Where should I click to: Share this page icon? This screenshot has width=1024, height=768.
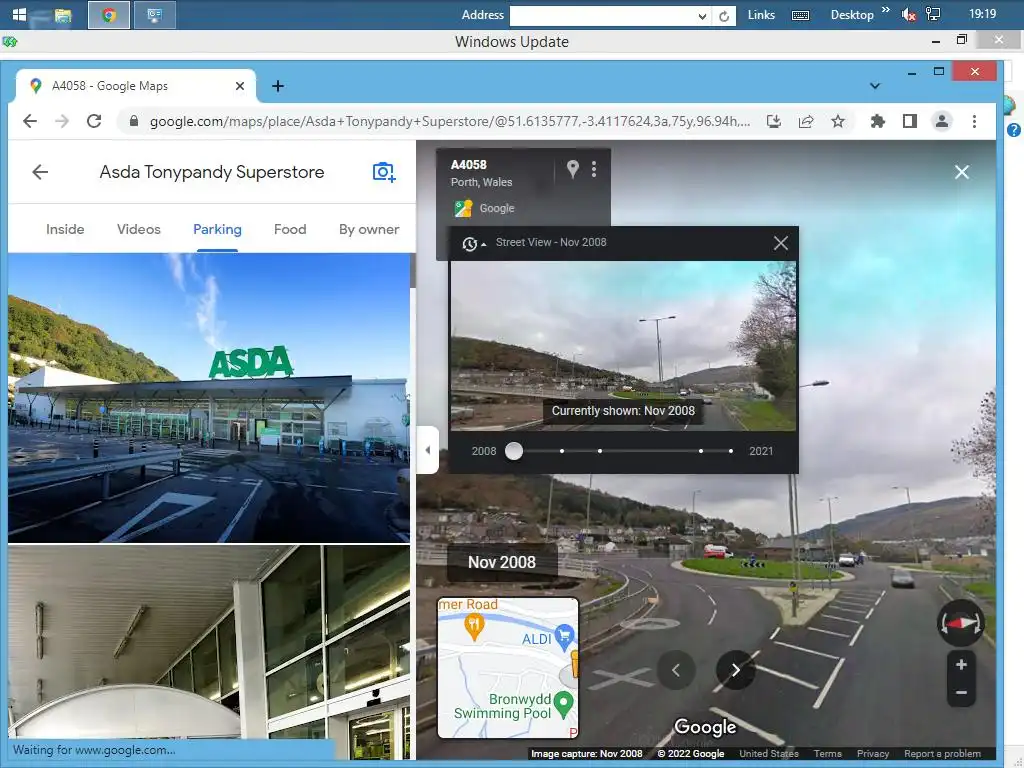[806, 121]
